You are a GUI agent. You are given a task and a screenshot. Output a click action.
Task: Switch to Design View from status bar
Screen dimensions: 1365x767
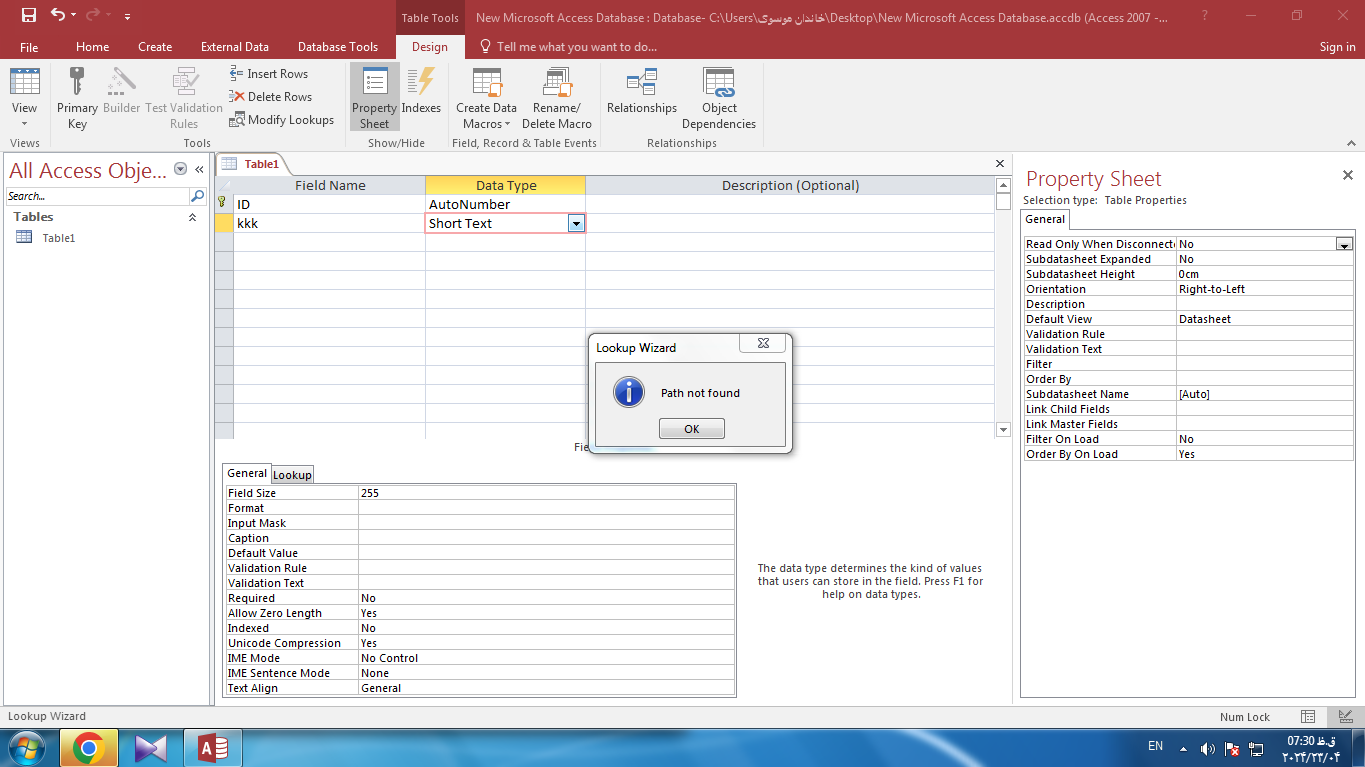1346,717
